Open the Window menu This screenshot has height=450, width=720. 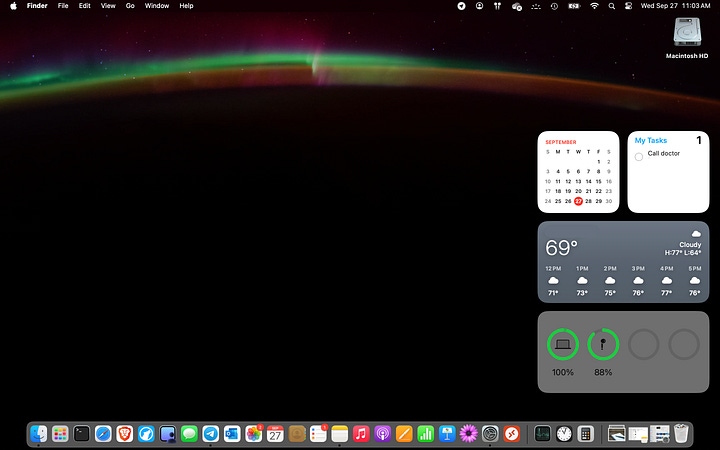click(157, 6)
